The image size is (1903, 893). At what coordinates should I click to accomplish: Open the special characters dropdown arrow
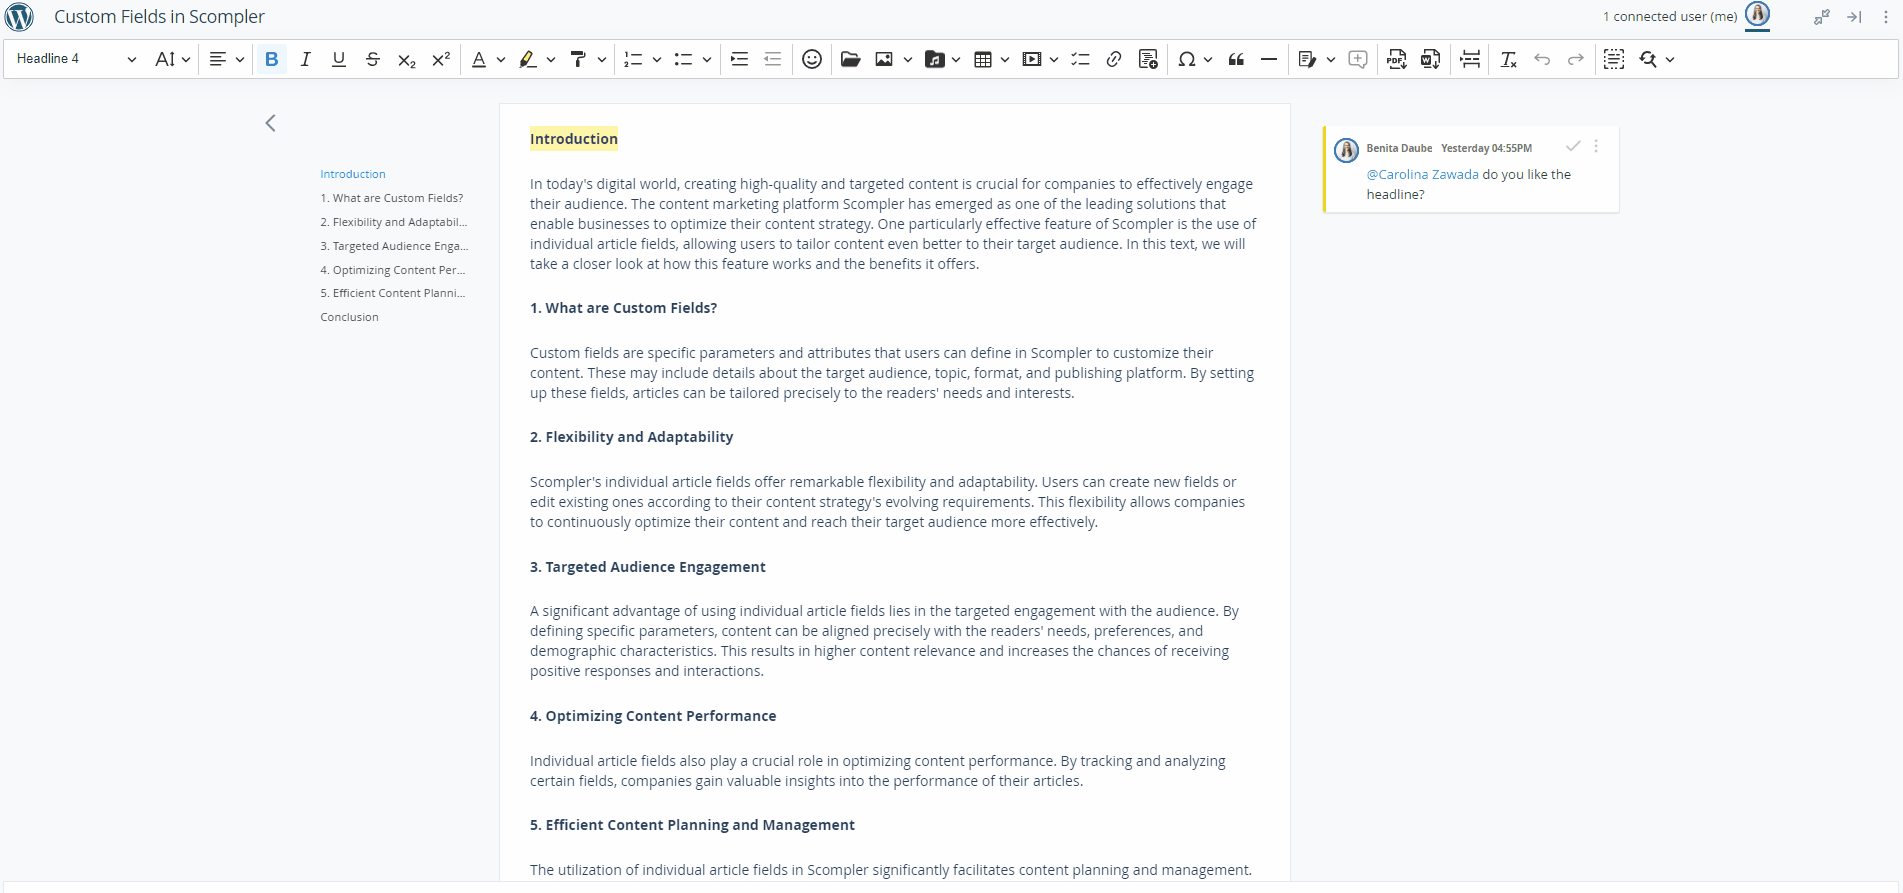(1208, 60)
